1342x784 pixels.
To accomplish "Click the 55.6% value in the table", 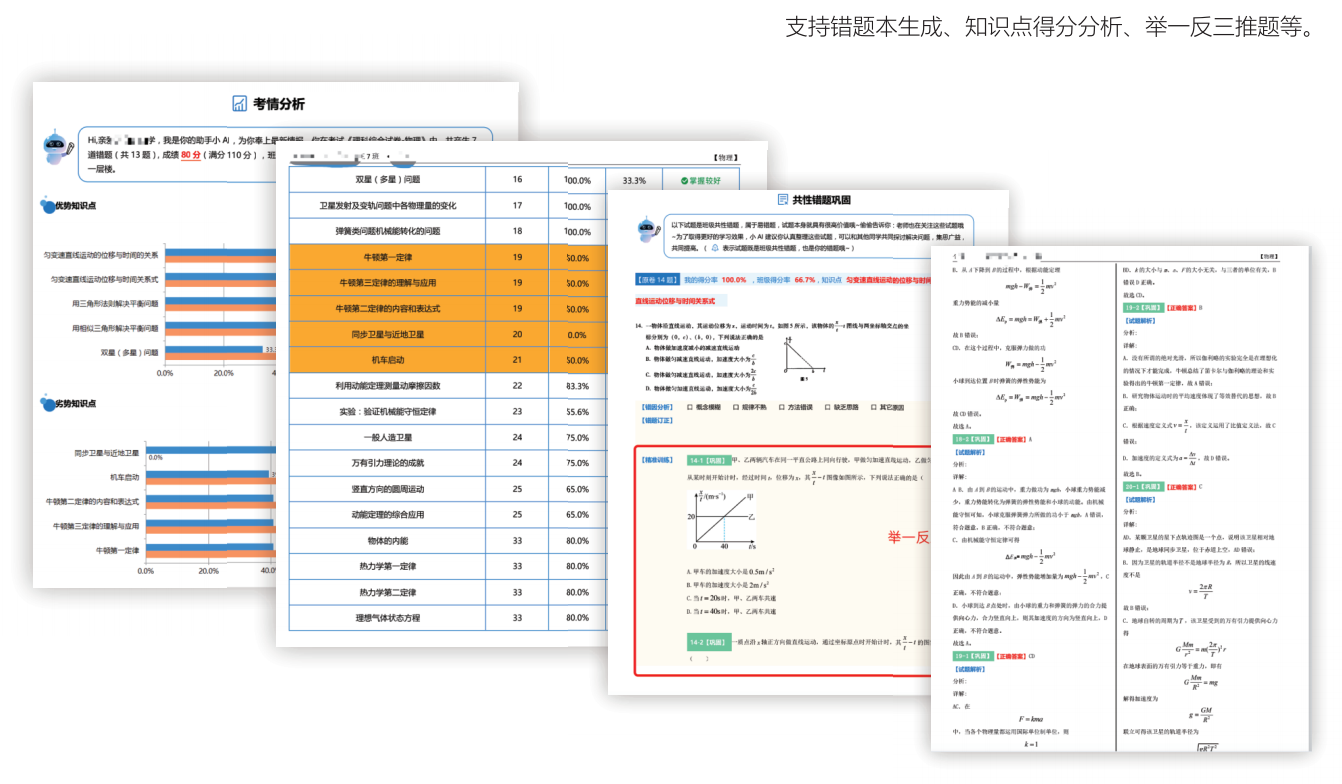I will [x=577, y=412].
